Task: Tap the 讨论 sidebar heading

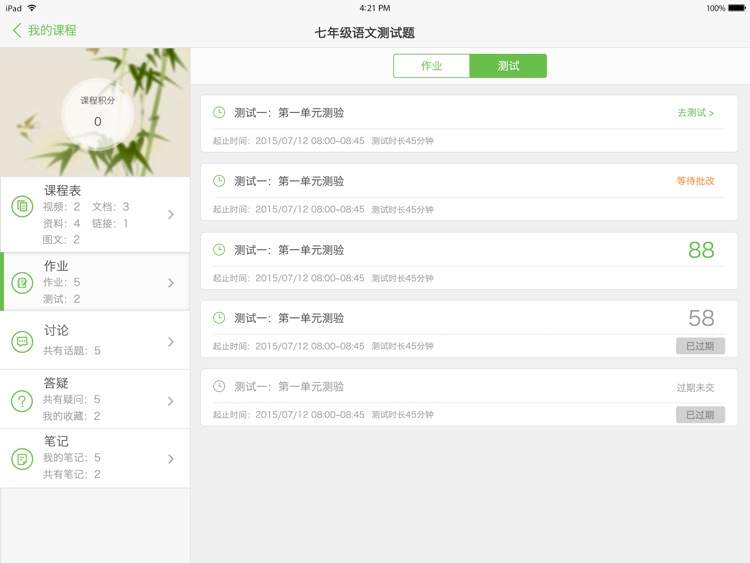Action: (56, 330)
